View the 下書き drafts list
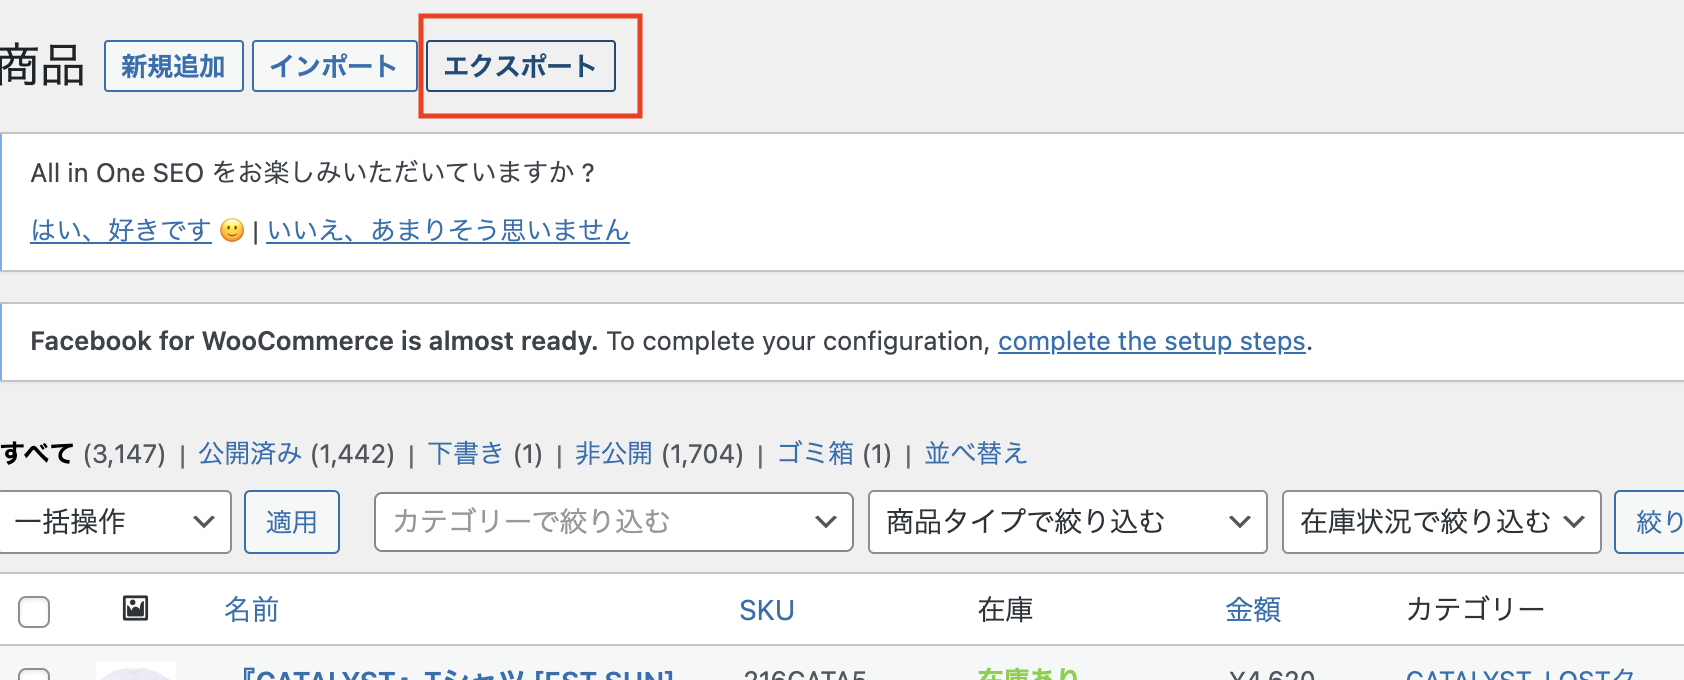The image size is (1684, 680). tap(465, 454)
